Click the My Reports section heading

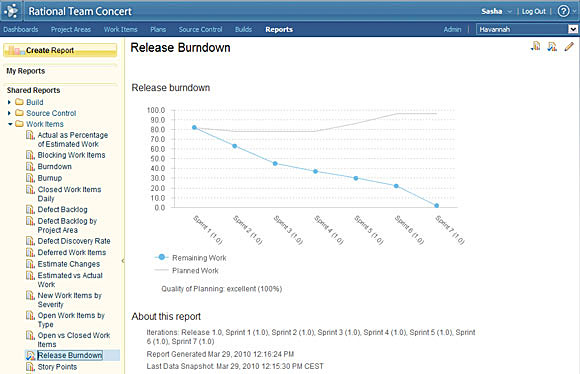(x=26, y=71)
